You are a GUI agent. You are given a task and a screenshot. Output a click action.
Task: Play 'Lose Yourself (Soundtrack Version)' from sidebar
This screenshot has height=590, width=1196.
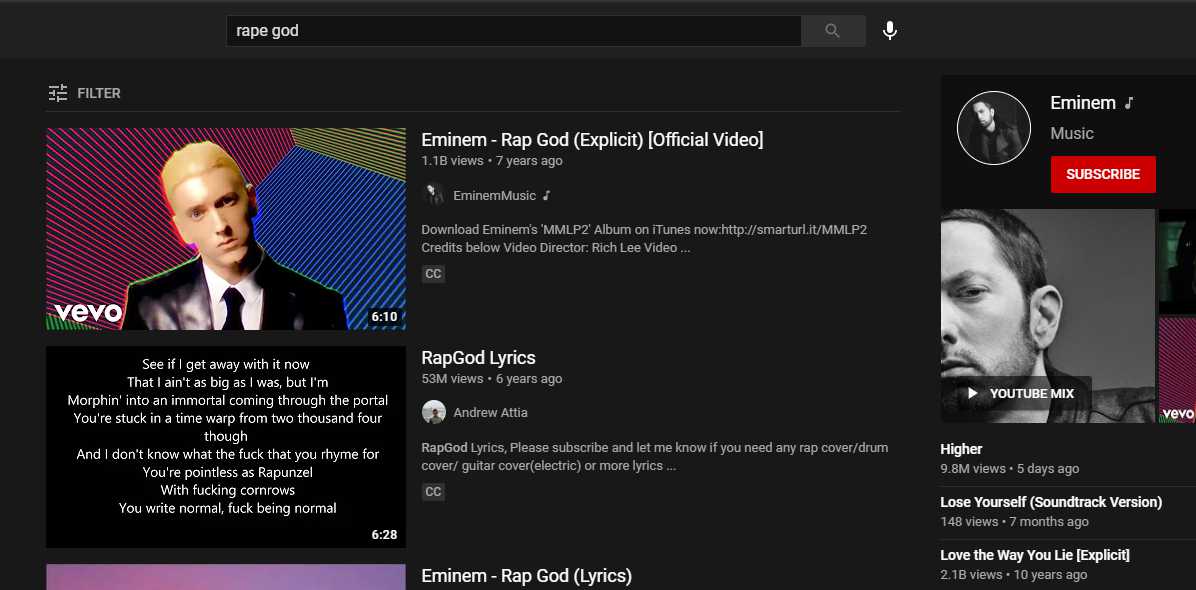tap(1050, 502)
